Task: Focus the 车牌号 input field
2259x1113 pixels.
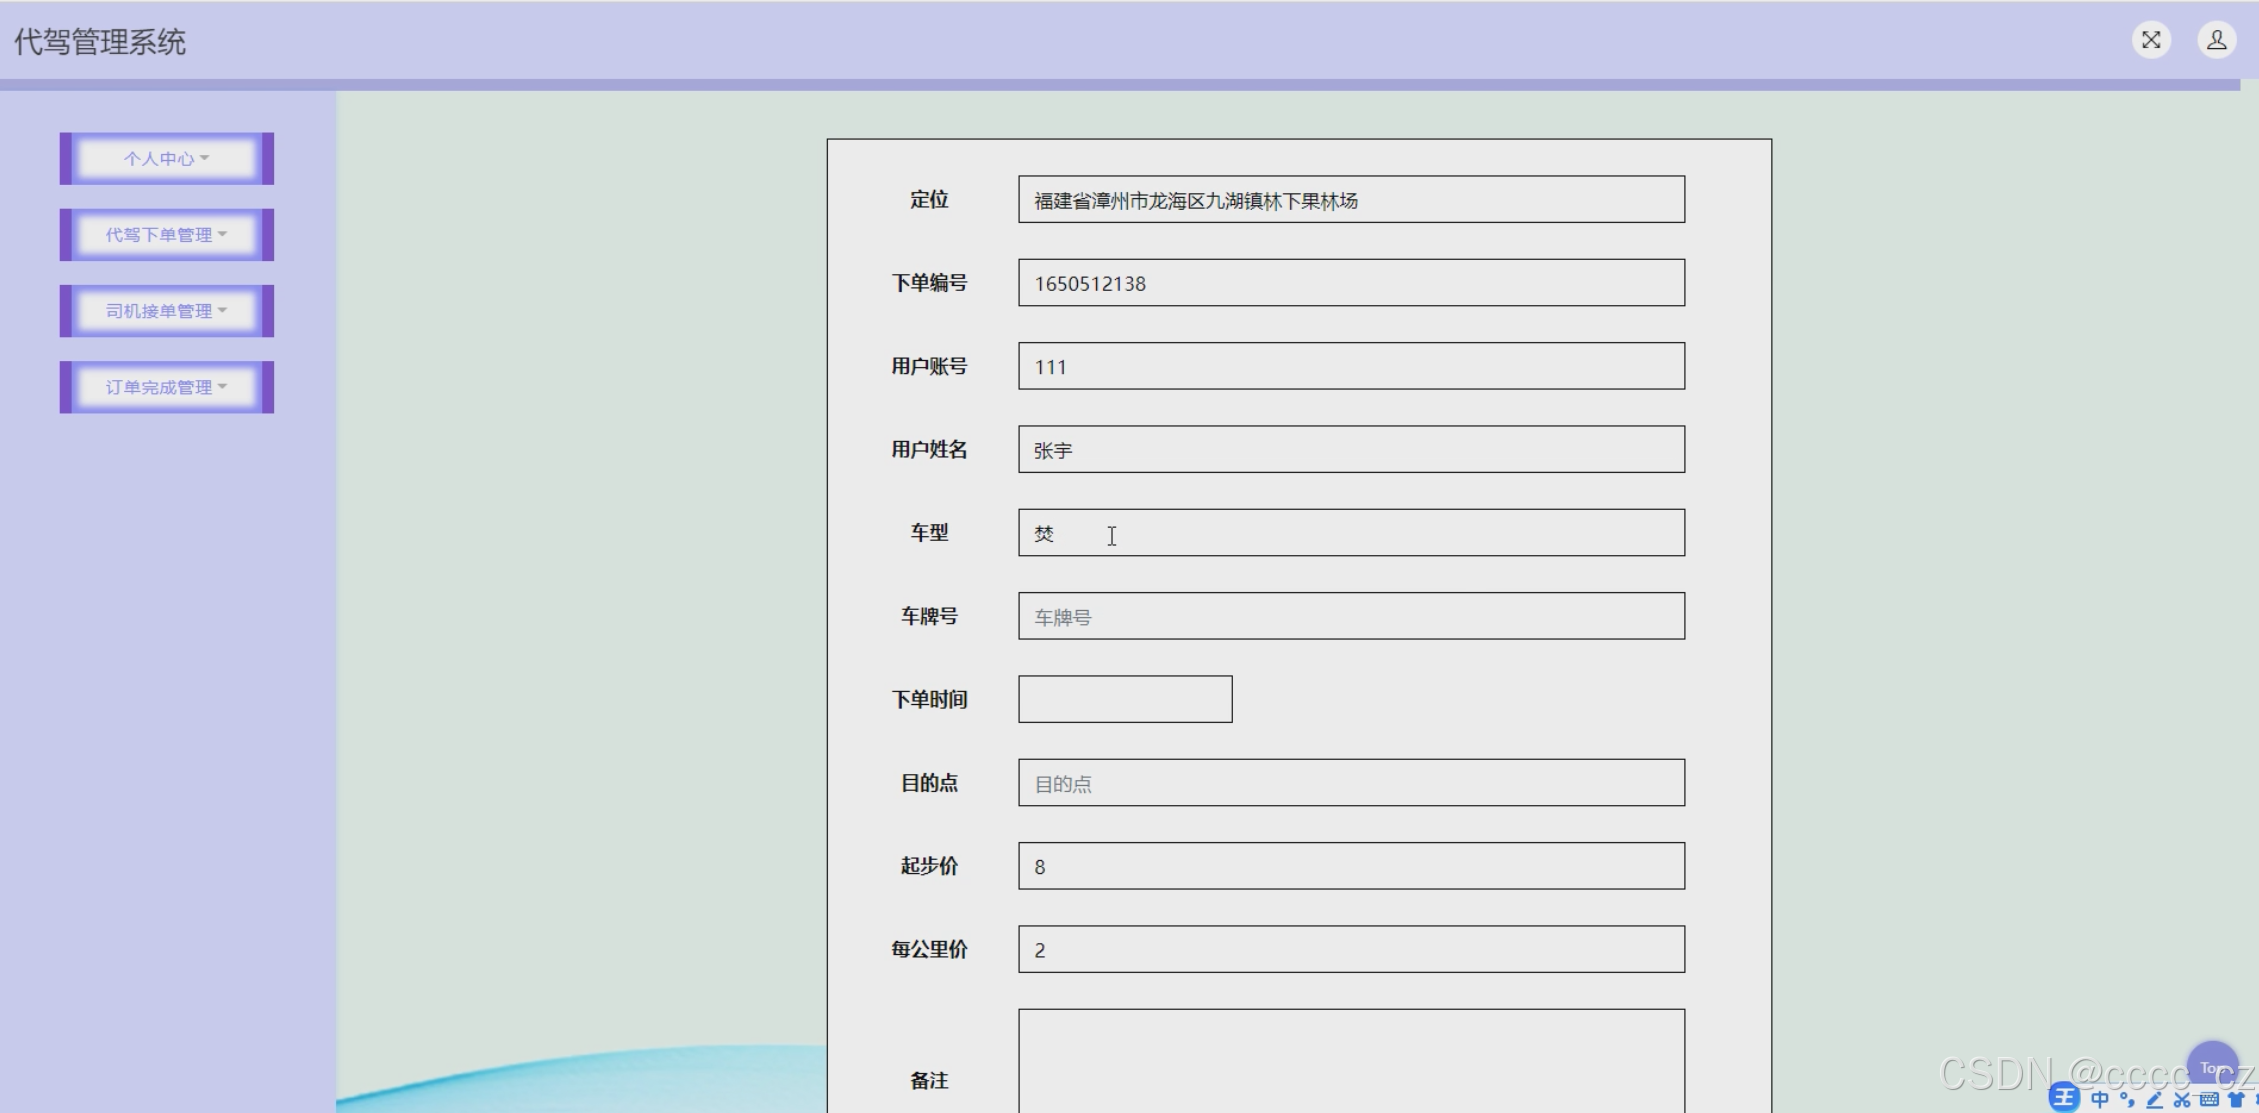Action: pyautogui.click(x=1350, y=616)
